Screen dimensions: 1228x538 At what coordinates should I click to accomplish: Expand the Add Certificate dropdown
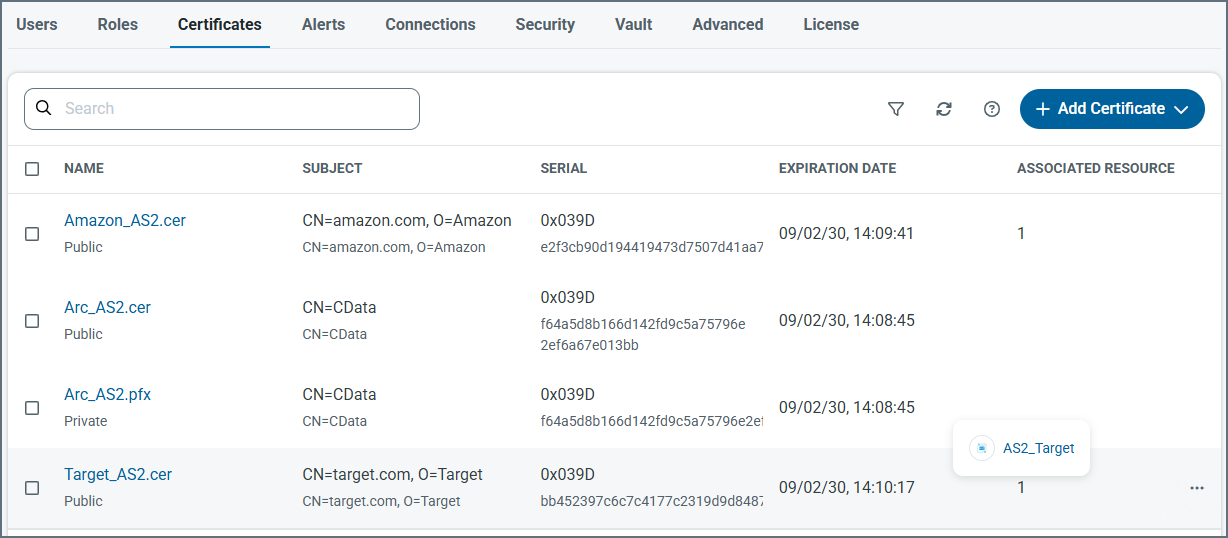[x=1181, y=109]
